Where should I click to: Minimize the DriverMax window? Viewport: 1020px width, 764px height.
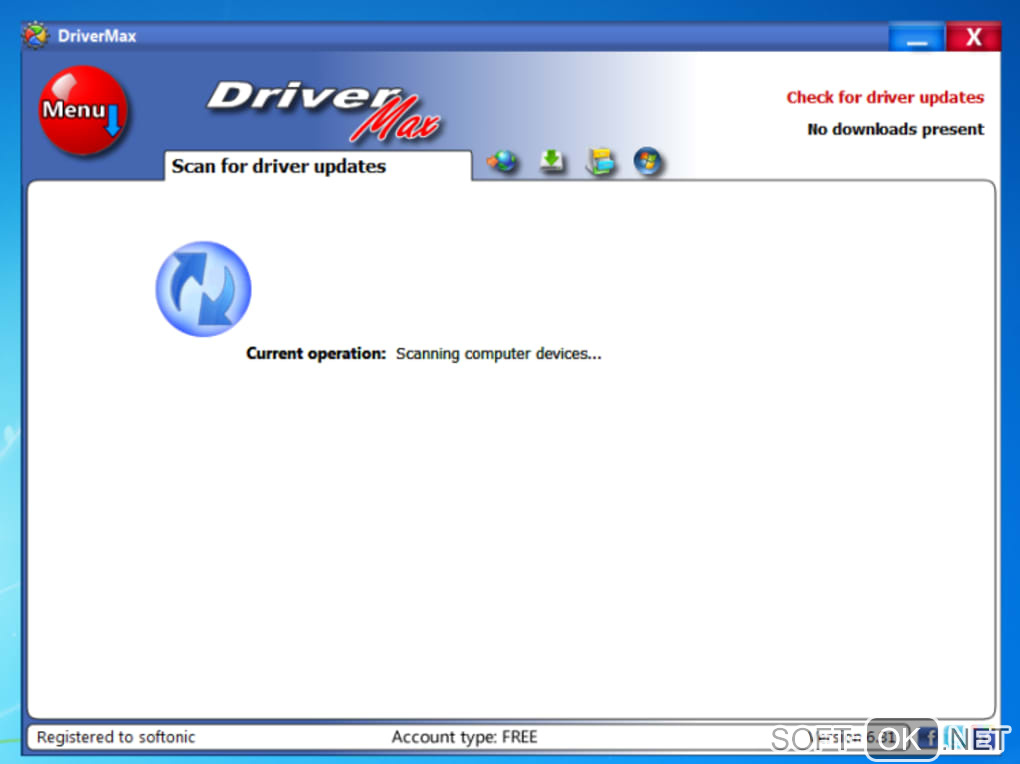coord(916,37)
